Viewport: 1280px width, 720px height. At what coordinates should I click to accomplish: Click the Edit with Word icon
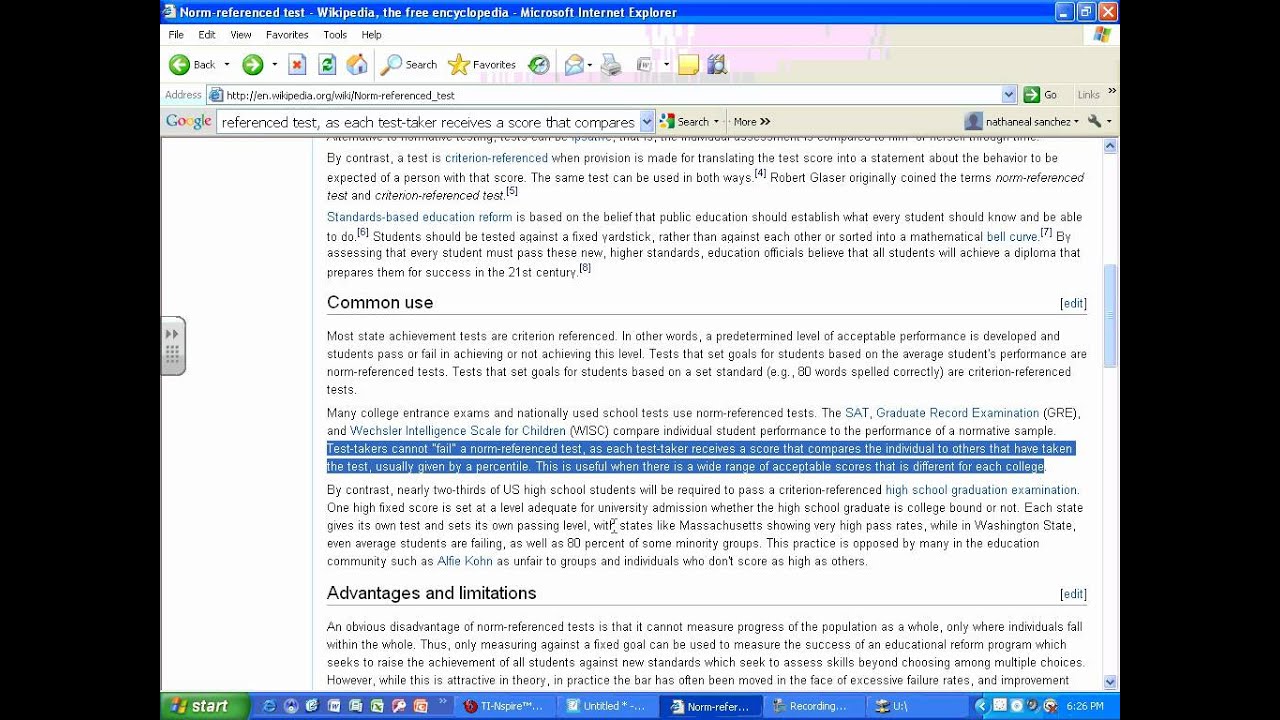point(645,65)
